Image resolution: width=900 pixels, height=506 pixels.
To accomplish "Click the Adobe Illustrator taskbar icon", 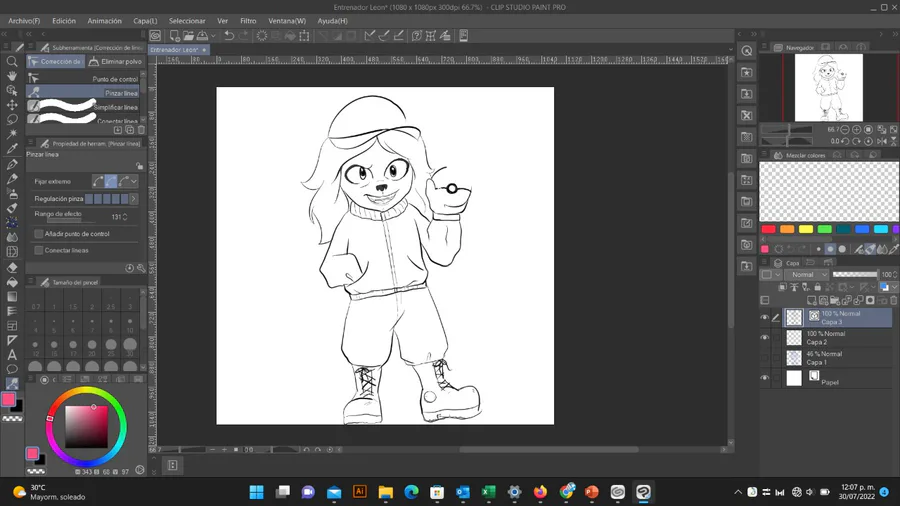I will coord(360,492).
